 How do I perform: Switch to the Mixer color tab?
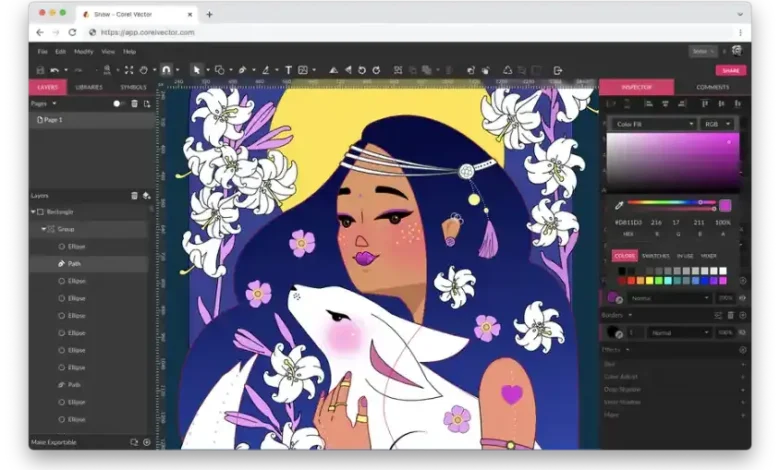pos(708,256)
